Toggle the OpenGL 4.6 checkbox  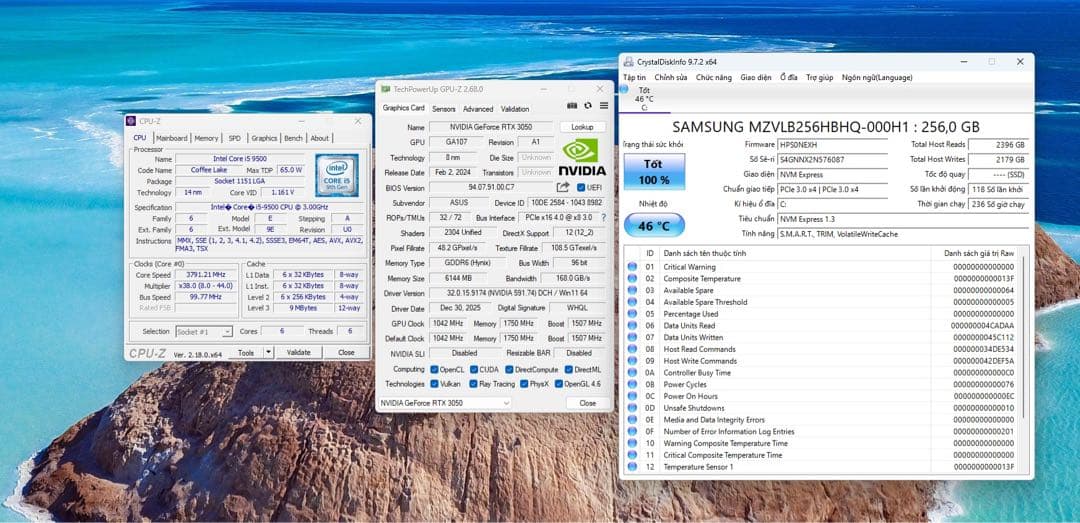[x=559, y=384]
